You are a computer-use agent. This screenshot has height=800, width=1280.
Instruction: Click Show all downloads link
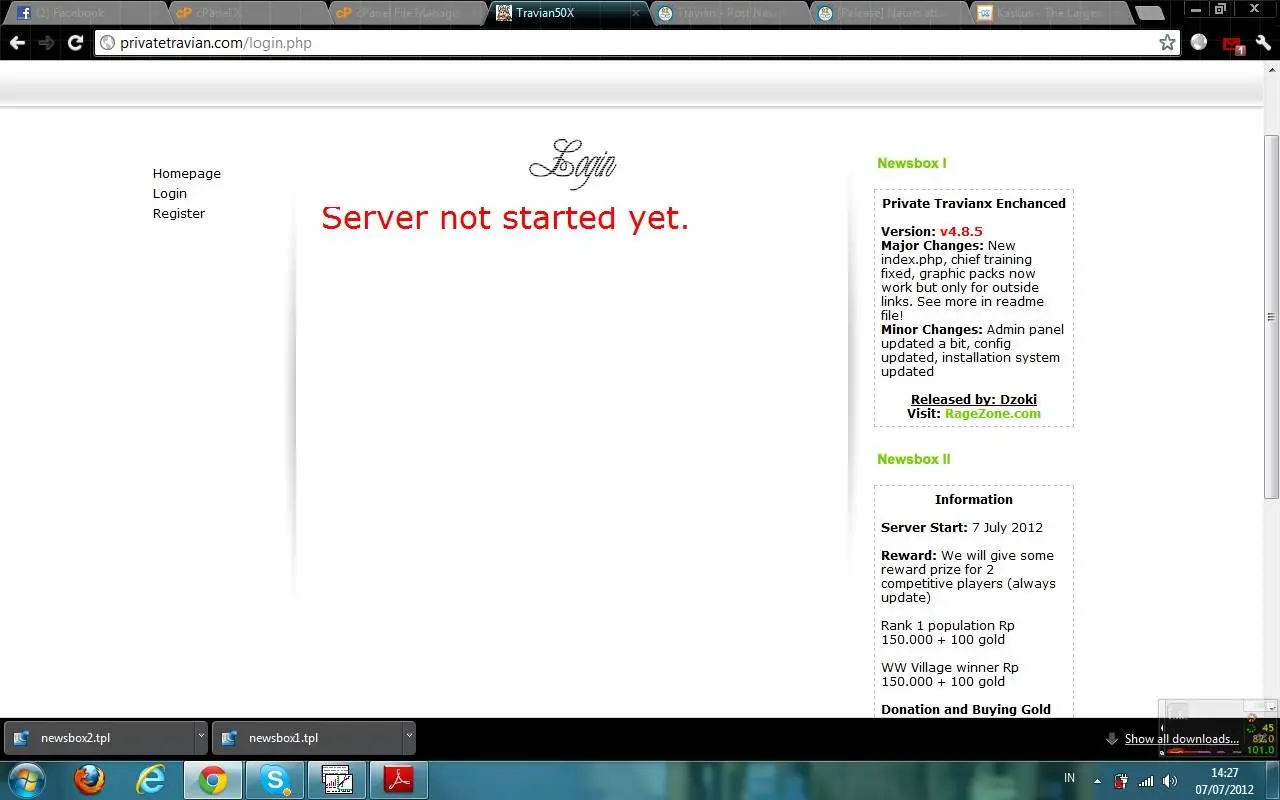(x=1182, y=739)
